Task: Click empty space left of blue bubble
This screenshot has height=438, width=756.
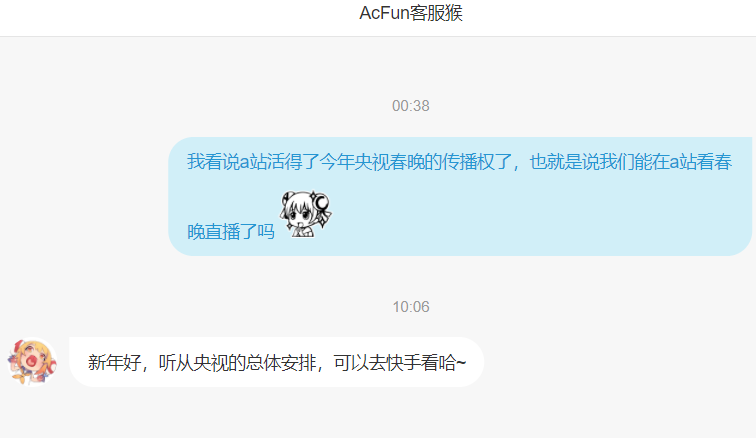Action: (83, 196)
